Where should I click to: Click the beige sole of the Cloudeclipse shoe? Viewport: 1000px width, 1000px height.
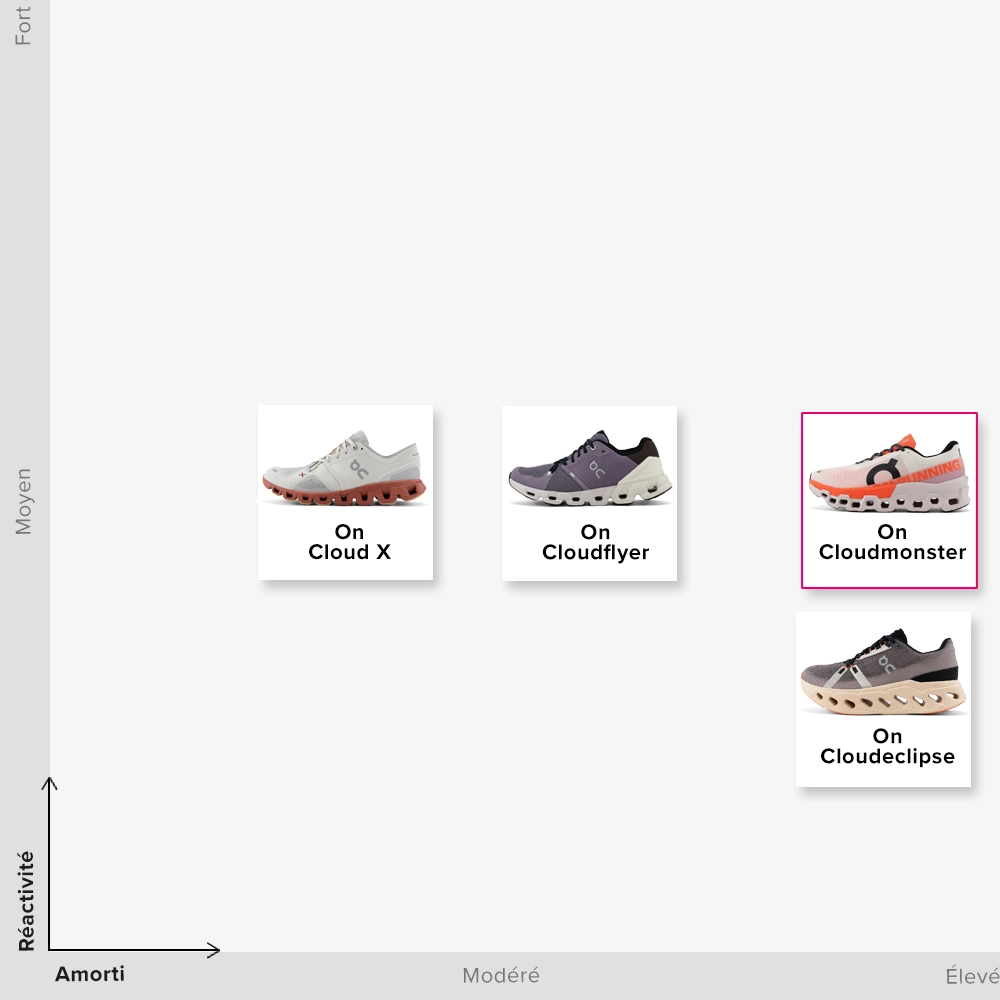(x=885, y=700)
